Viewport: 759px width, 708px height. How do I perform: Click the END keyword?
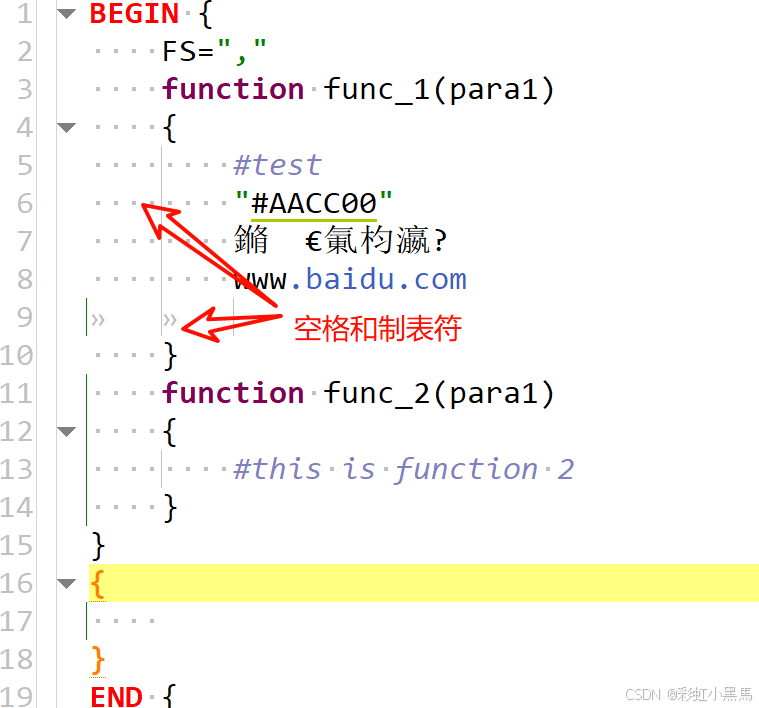[116, 697]
